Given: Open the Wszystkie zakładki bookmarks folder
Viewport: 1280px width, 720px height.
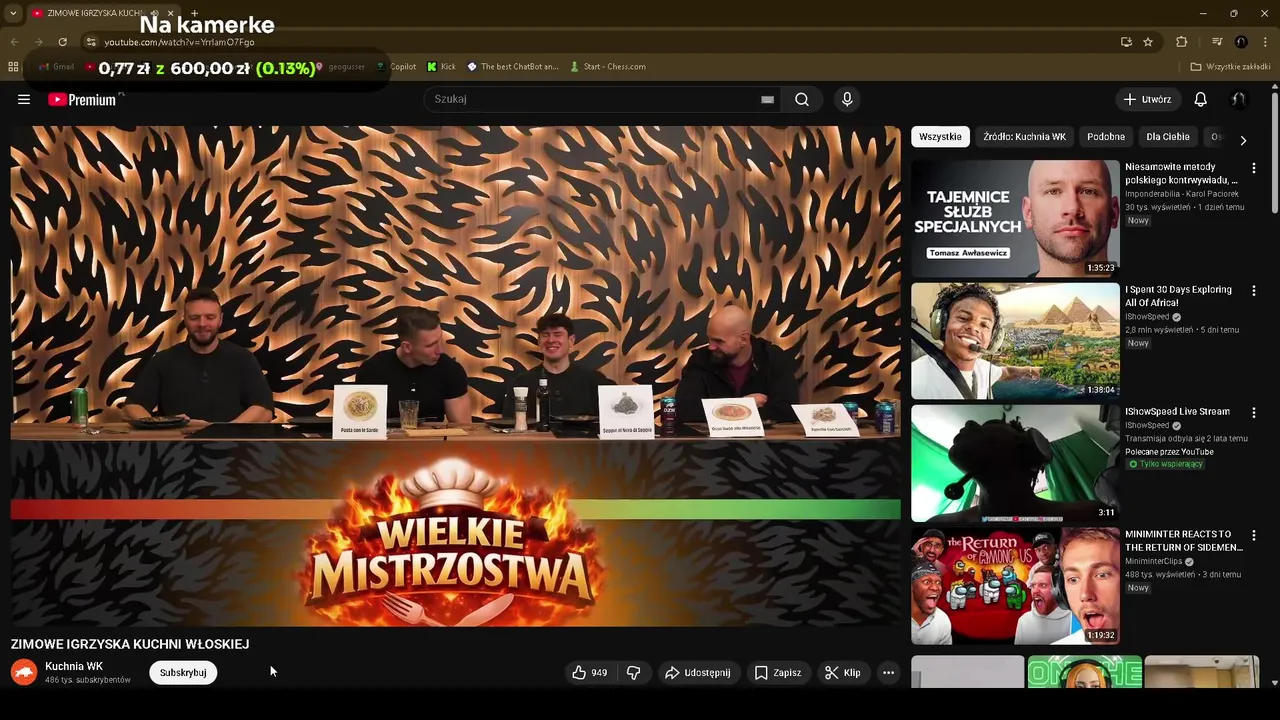Looking at the screenshot, I should pyautogui.click(x=1231, y=67).
